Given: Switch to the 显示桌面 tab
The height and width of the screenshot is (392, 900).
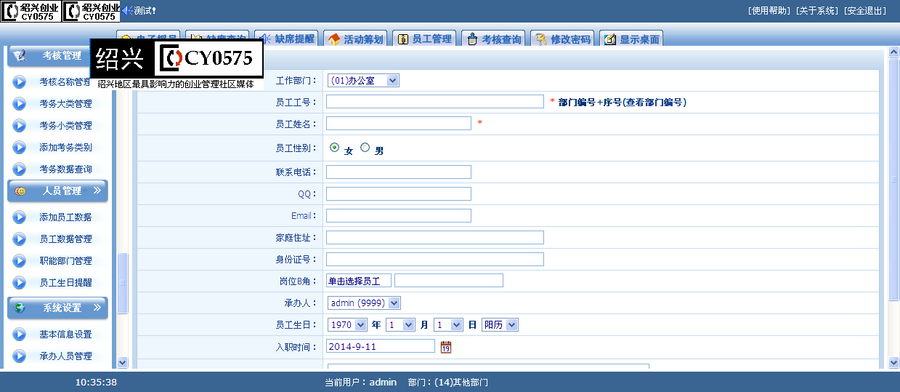Looking at the screenshot, I should pos(631,39).
